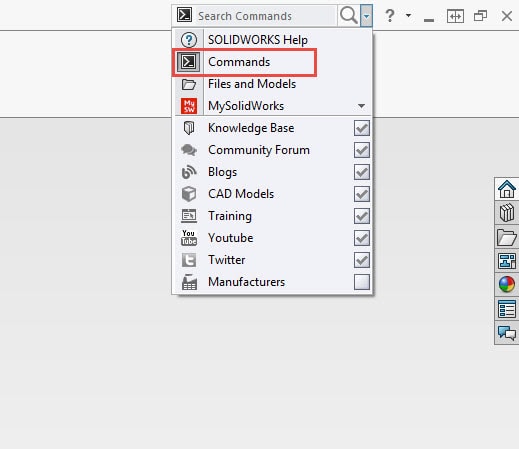Click the Manufacturers factory icon

[x=189, y=282]
